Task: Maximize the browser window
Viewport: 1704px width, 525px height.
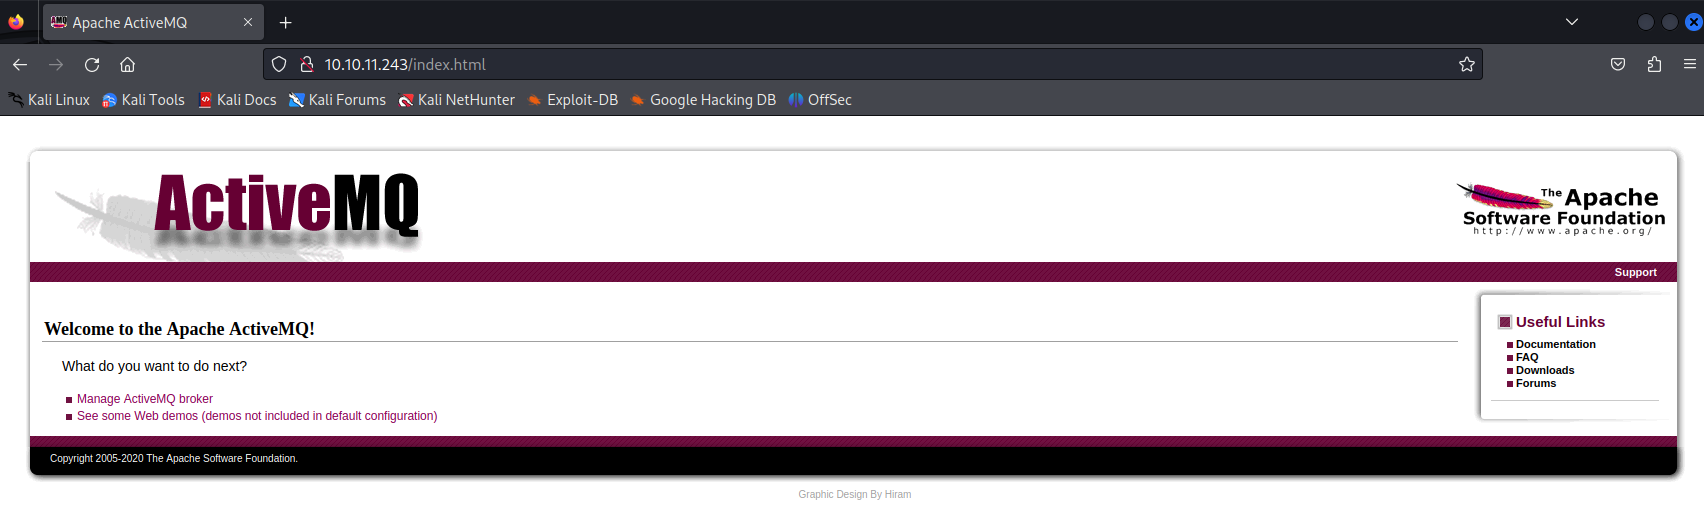Action: (1669, 22)
